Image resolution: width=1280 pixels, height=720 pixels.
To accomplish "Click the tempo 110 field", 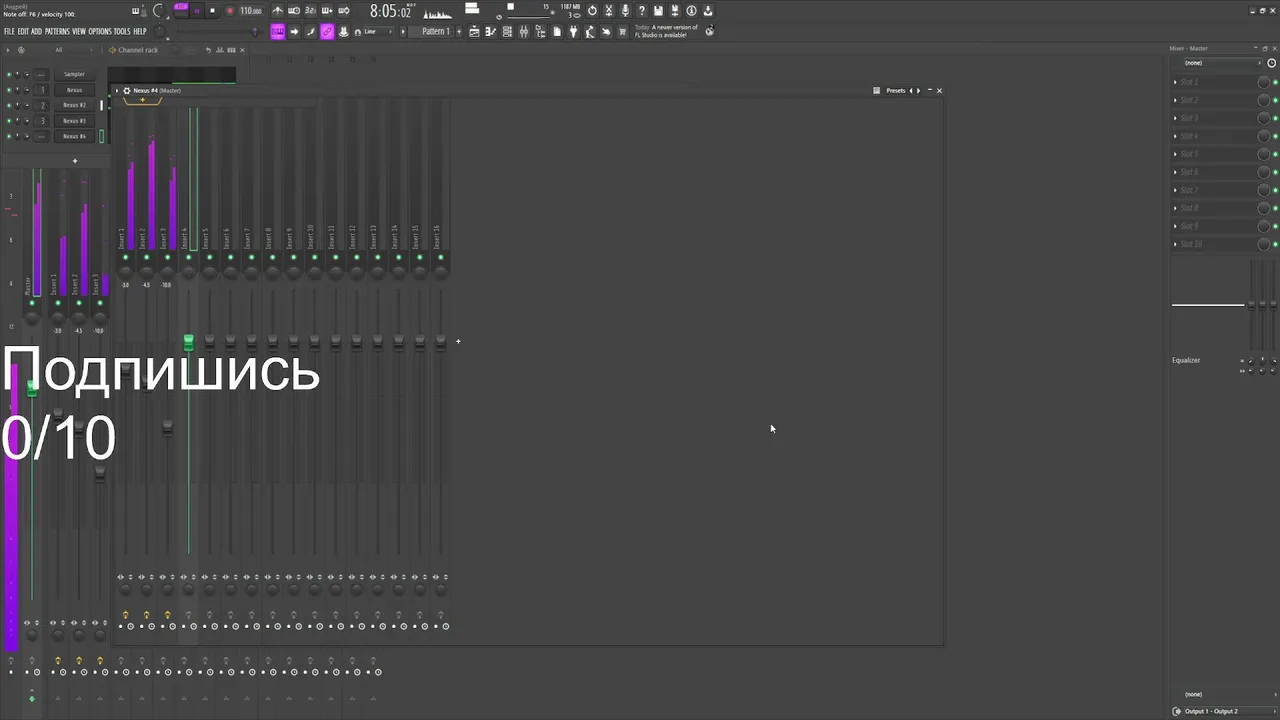I will point(251,11).
